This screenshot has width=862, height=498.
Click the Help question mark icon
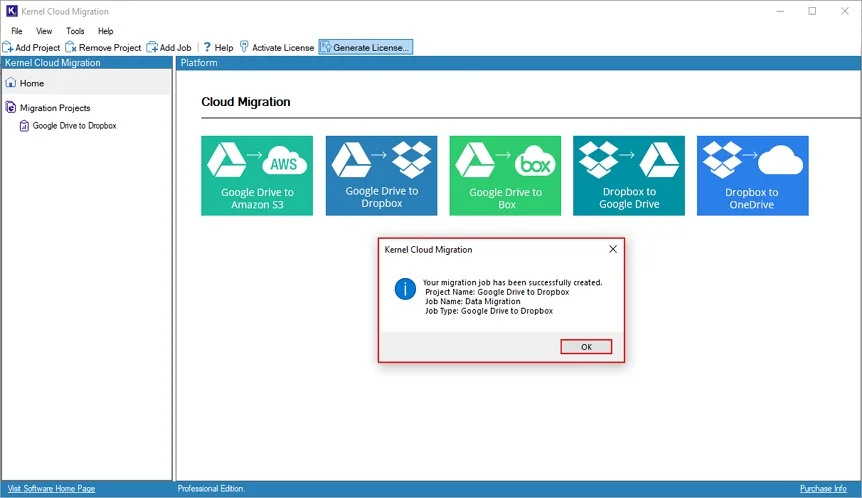coord(207,47)
